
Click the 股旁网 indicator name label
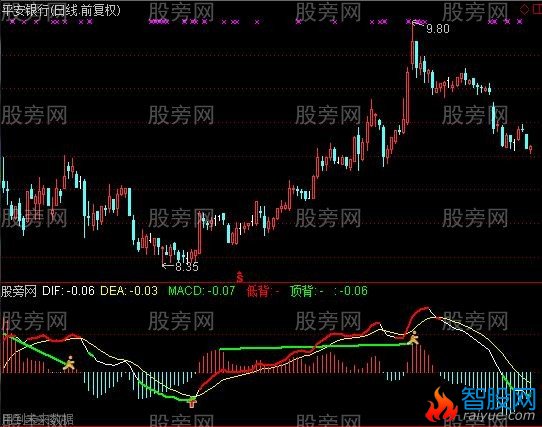pos(19,291)
